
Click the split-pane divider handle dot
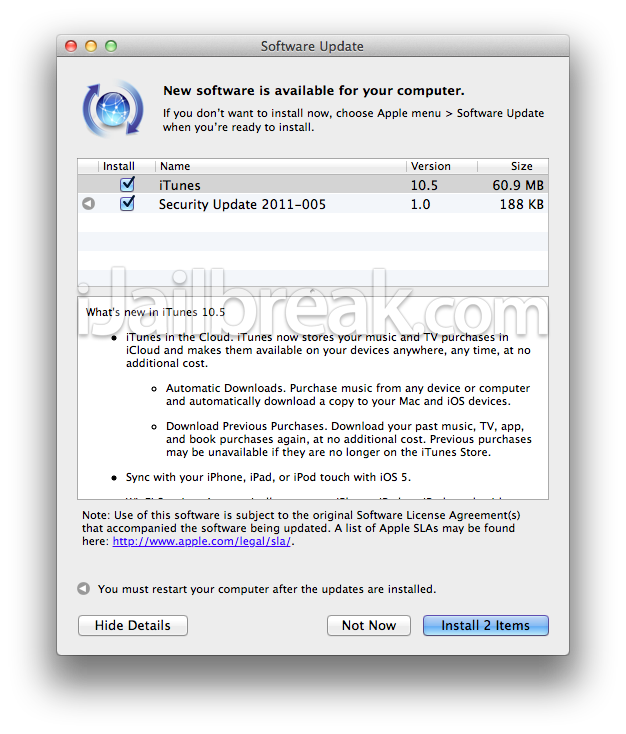(x=313, y=291)
